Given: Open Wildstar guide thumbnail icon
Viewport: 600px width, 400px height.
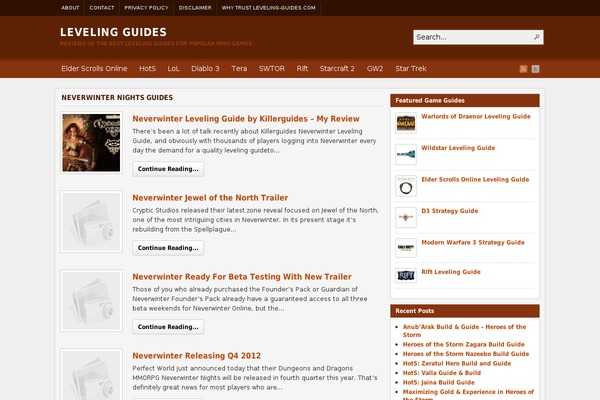Looking at the screenshot, I should tap(406, 154).
